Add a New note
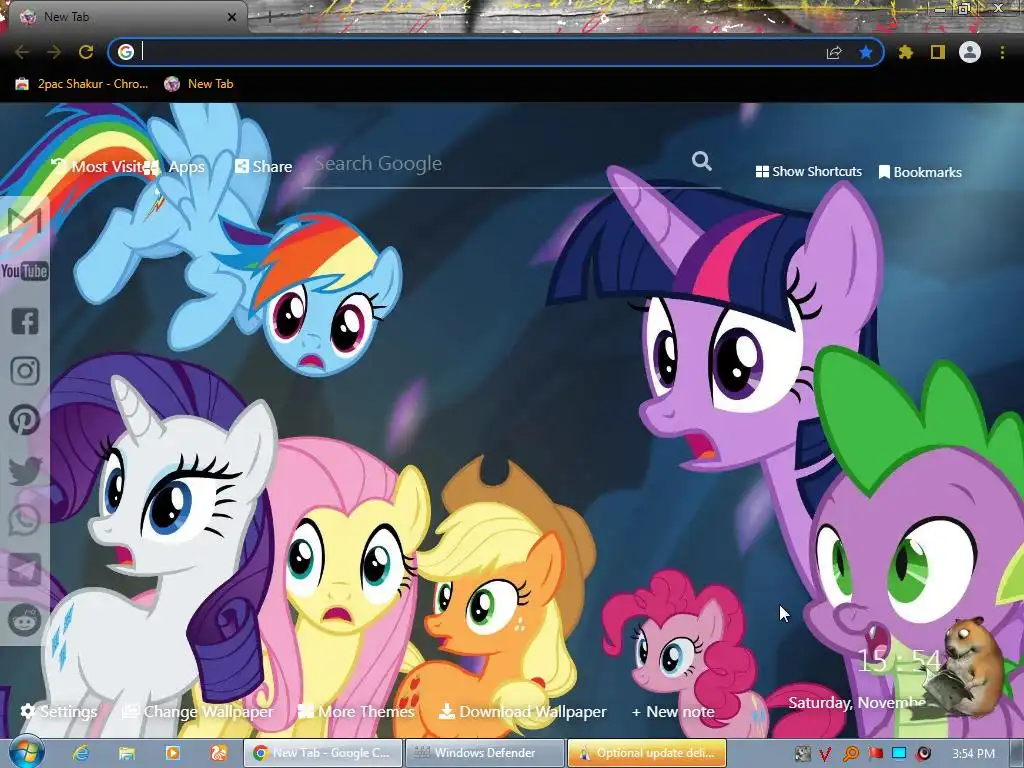Image resolution: width=1024 pixels, height=768 pixels. tap(673, 711)
